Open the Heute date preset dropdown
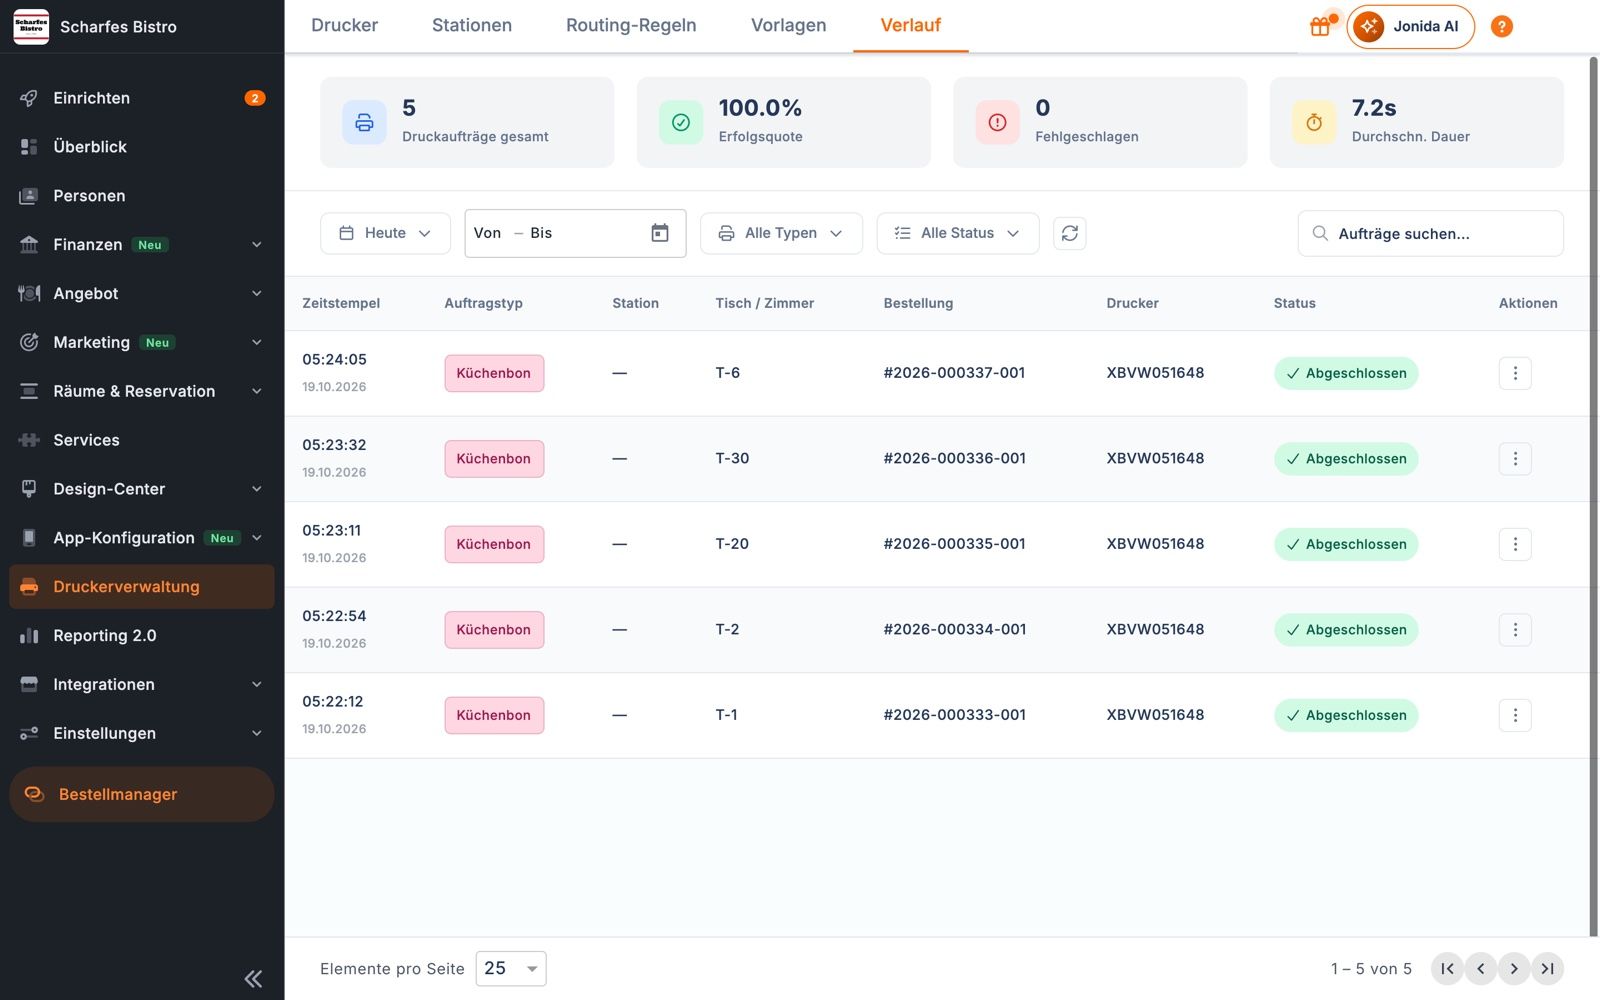This screenshot has height=1000, width=1600. coord(385,233)
